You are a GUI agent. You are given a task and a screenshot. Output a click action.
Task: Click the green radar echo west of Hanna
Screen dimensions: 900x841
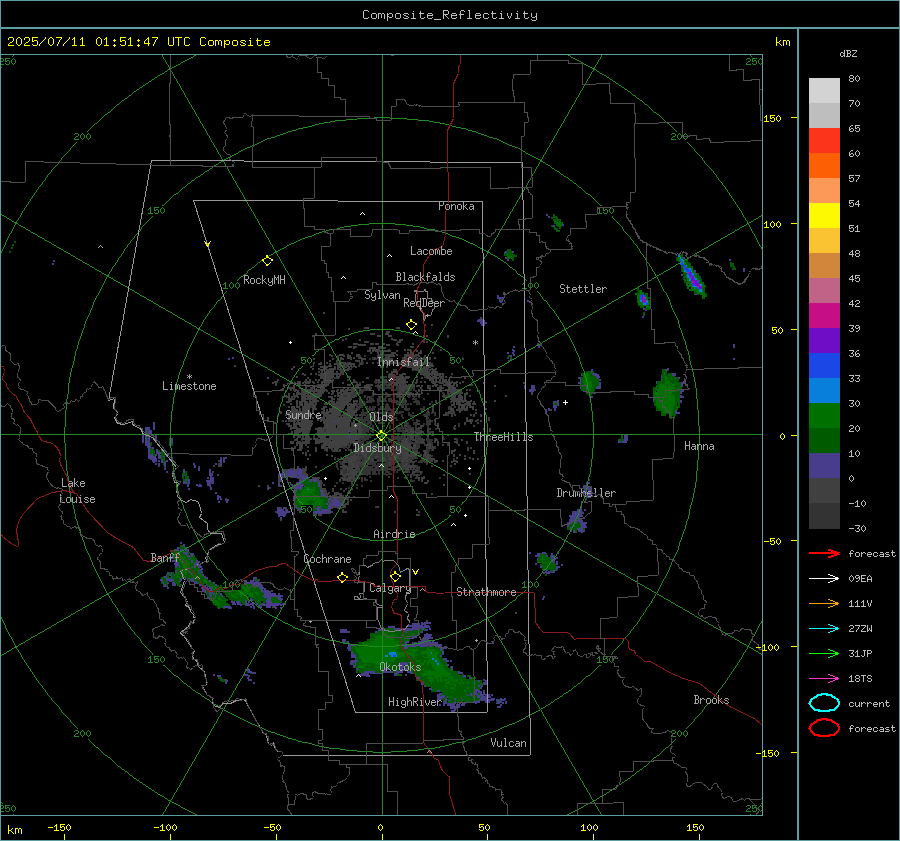(668, 393)
